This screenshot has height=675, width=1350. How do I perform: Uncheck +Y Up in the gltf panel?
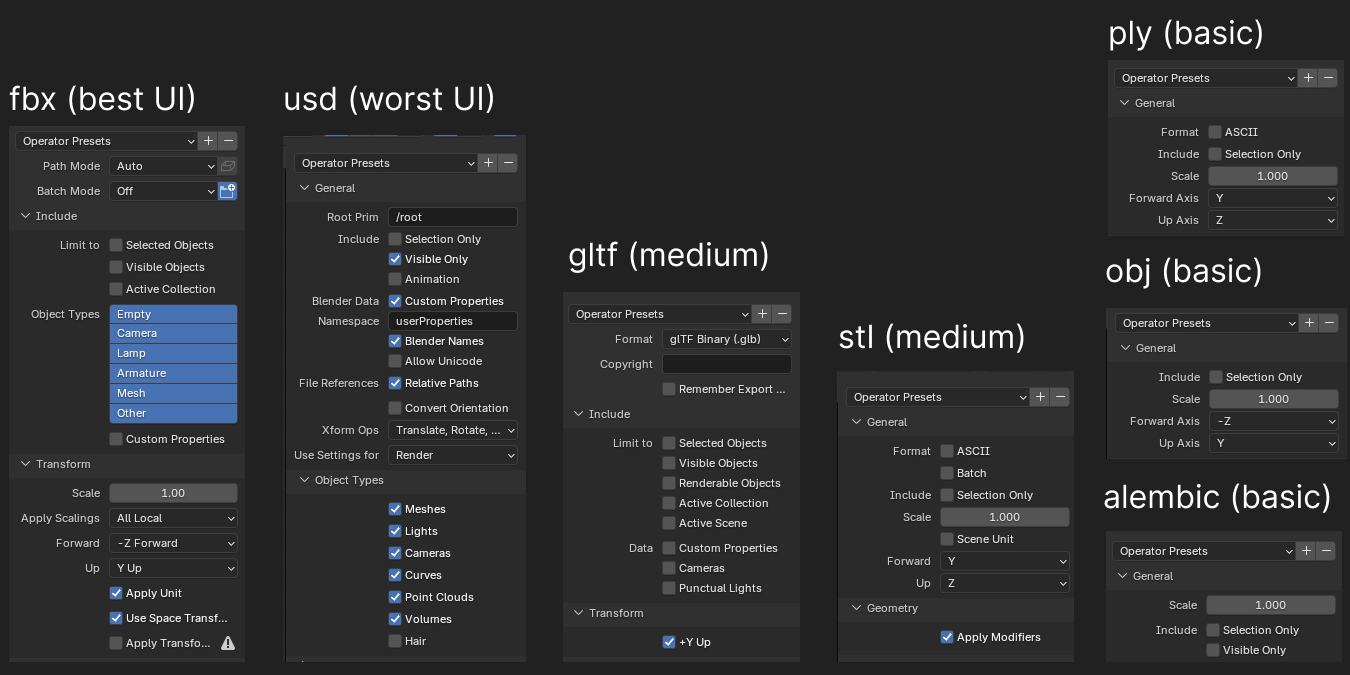click(669, 642)
